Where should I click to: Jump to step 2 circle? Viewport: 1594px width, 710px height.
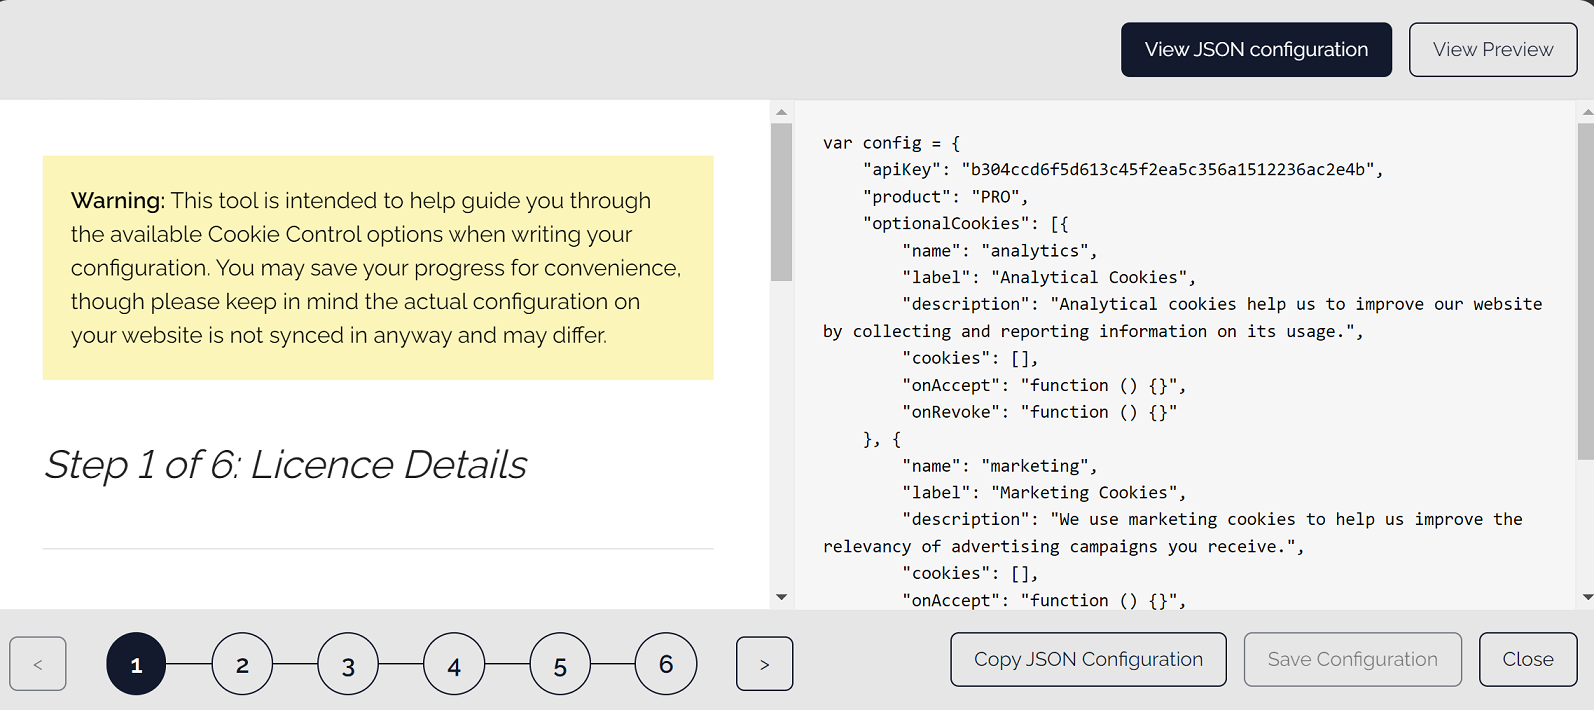(x=242, y=664)
